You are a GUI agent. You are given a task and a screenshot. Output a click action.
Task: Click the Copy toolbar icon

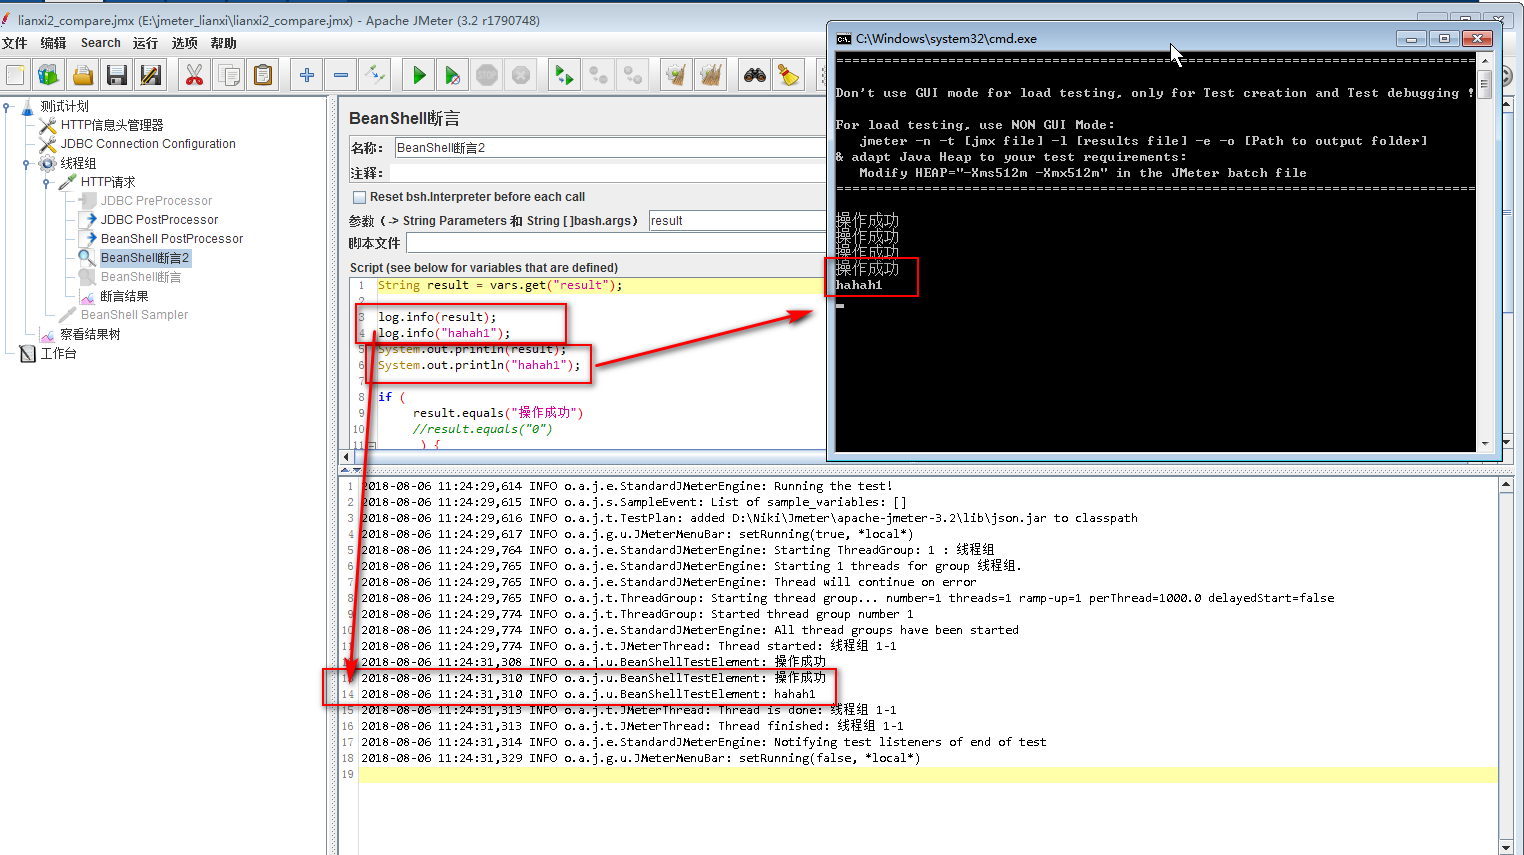tap(229, 75)
